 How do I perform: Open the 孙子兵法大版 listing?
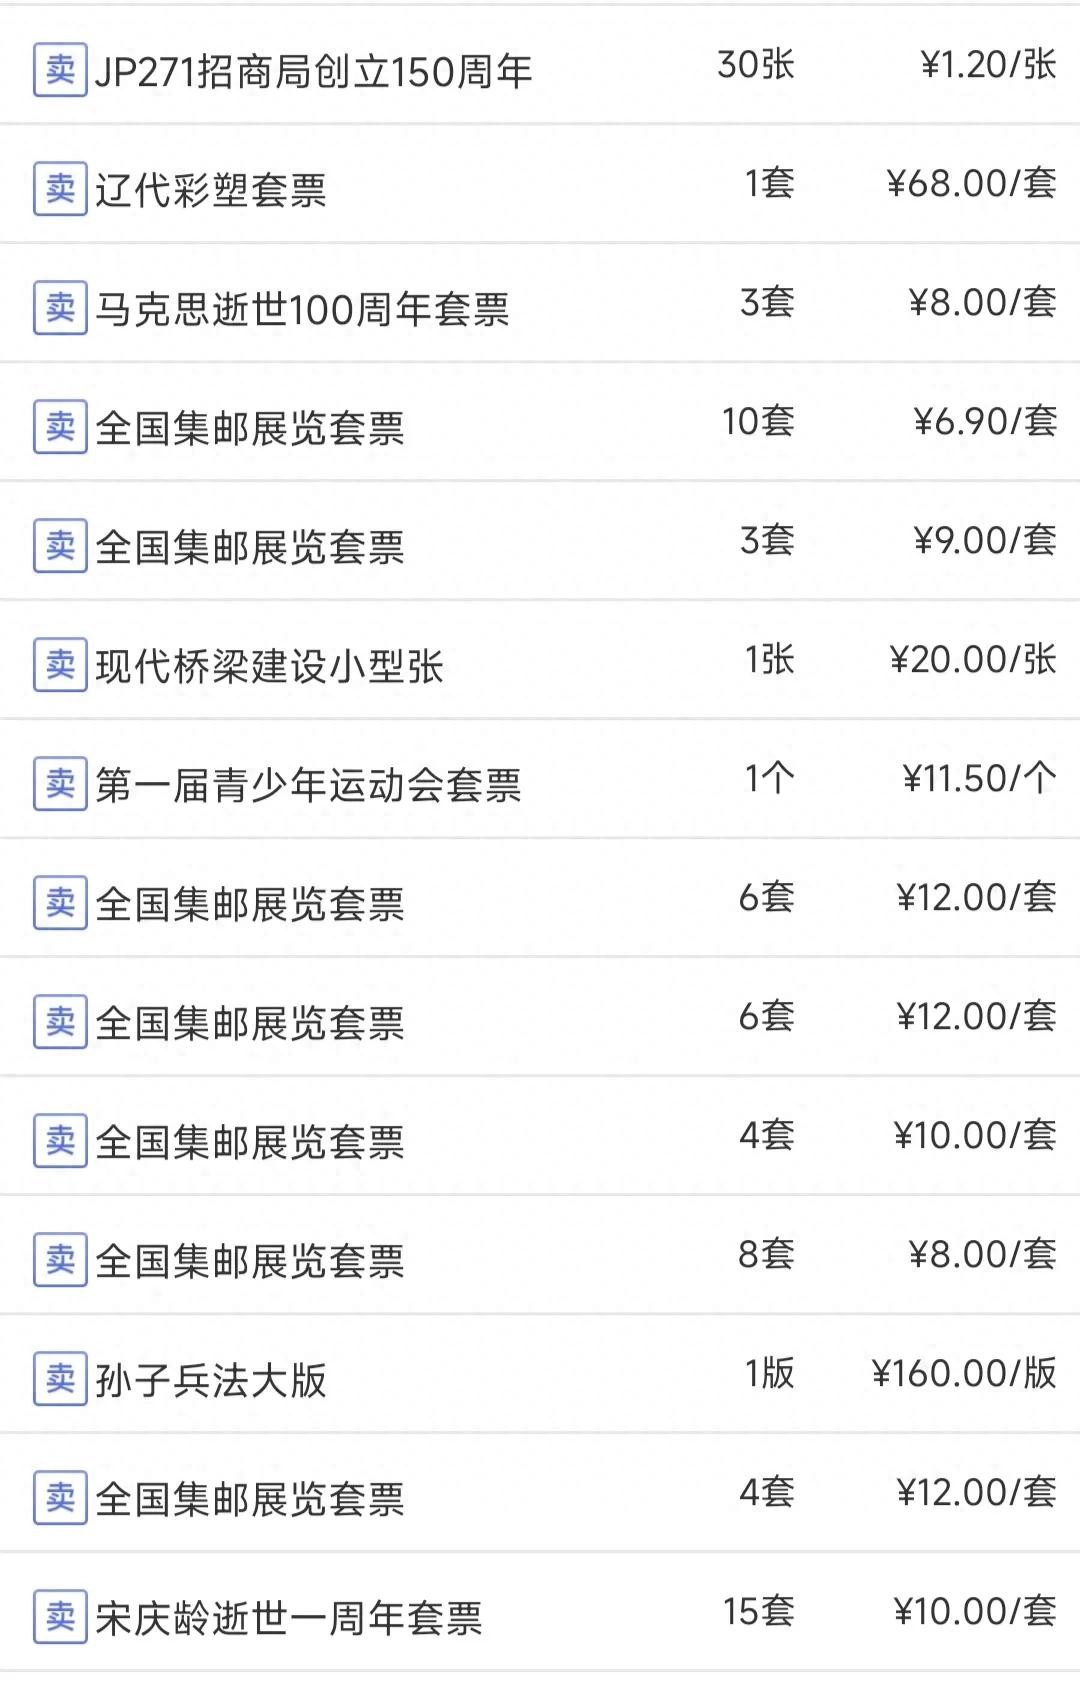click(x=211, y=1380)
